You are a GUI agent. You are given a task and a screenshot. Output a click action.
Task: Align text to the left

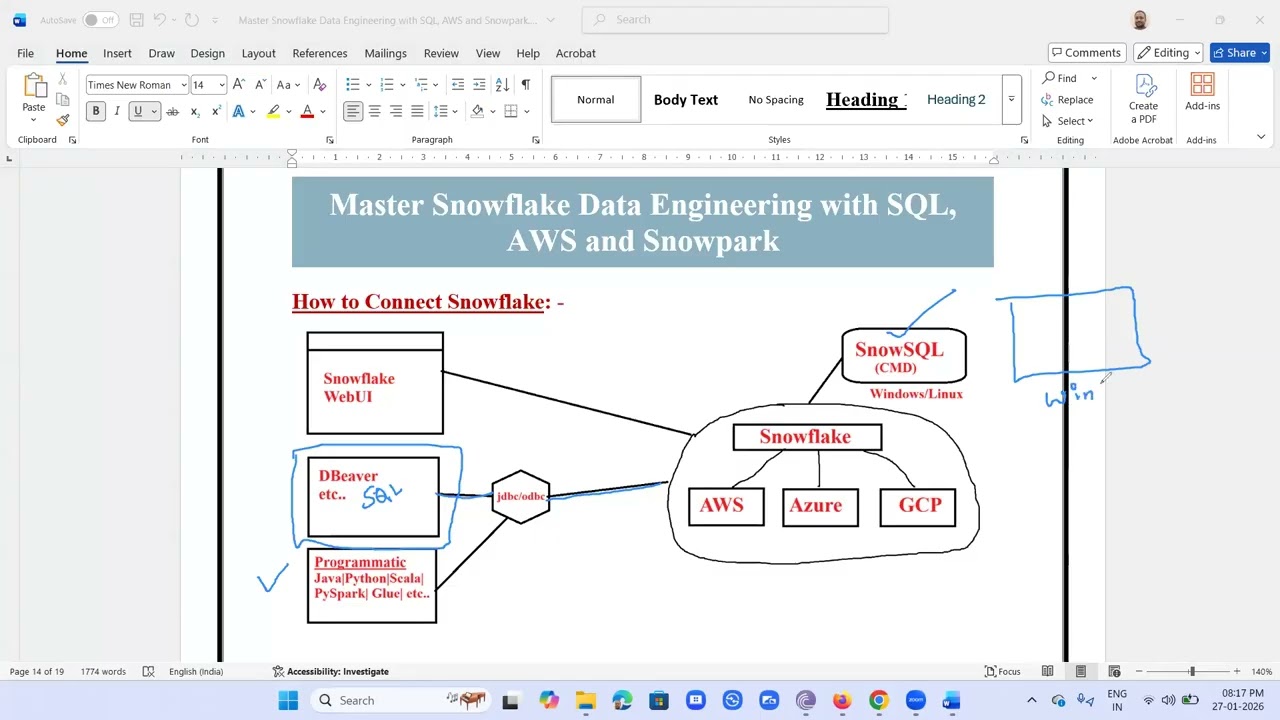click(x=353, y=111)
